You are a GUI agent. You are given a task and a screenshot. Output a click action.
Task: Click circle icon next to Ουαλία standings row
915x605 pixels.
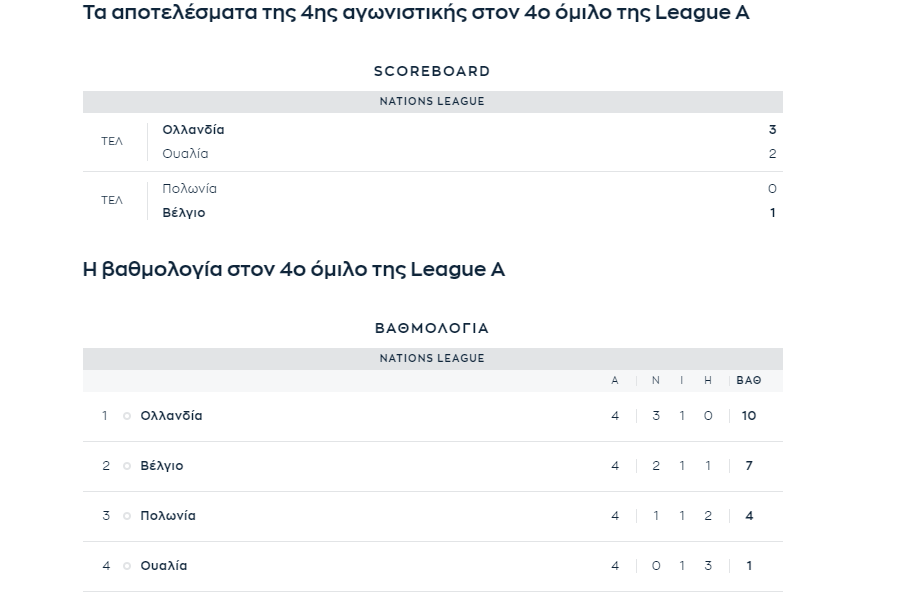[127, 566]
